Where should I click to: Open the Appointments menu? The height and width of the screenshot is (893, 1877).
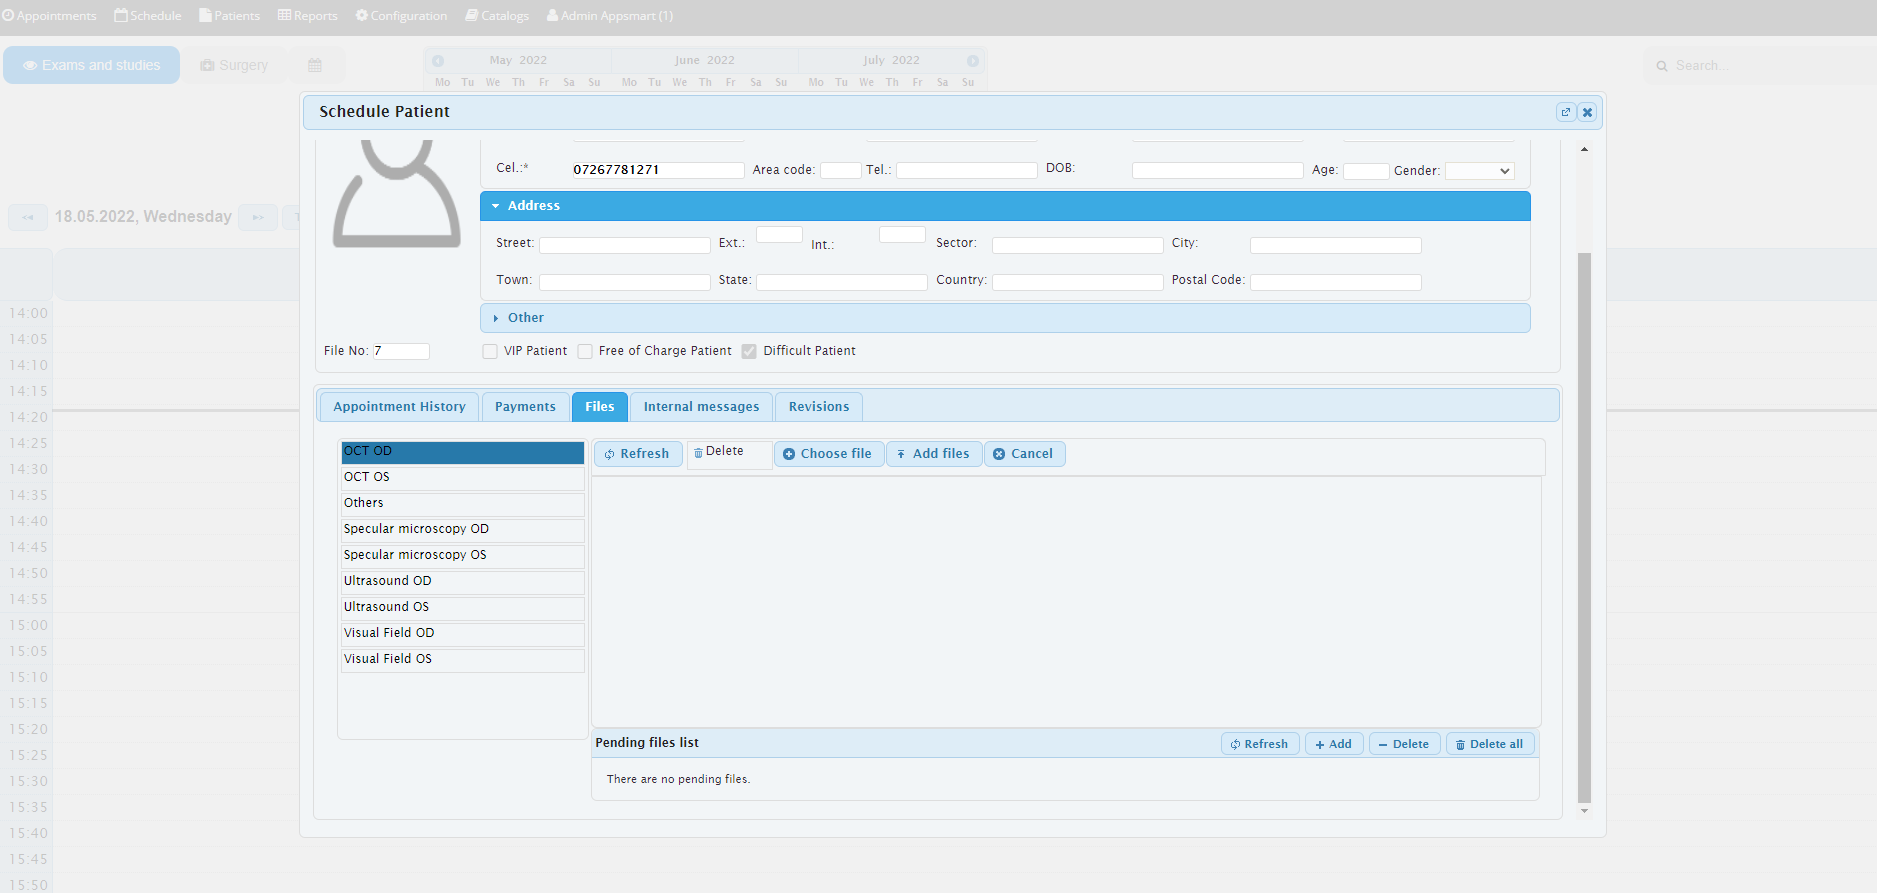49,16
